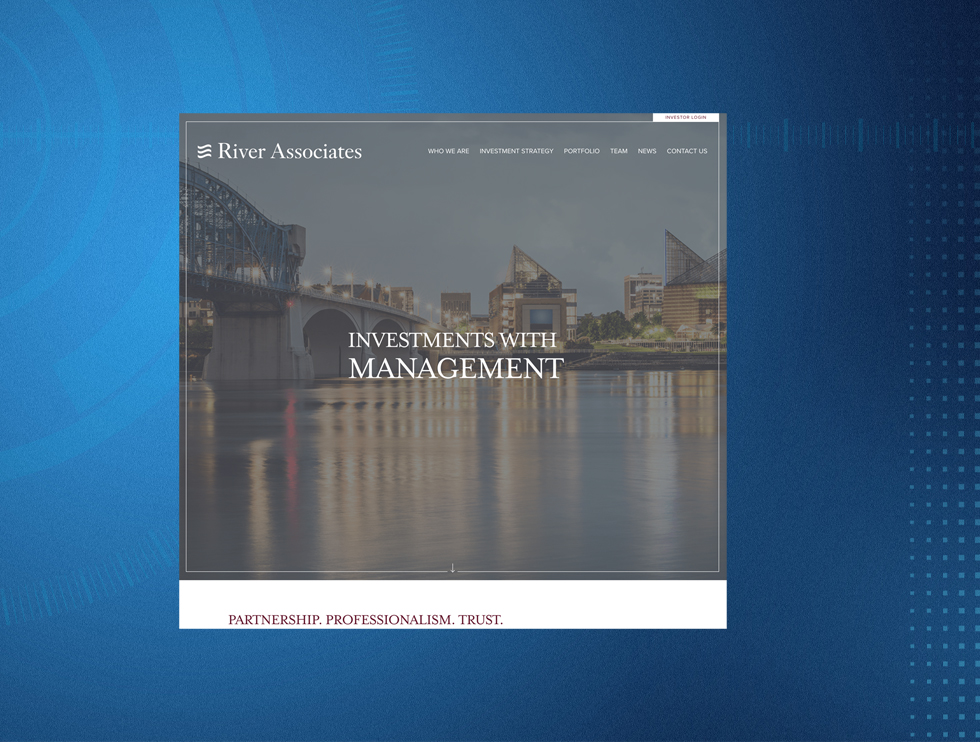Select the Team menu item
The width and height of the screenshot is (980, 742).
click(619, 151)
